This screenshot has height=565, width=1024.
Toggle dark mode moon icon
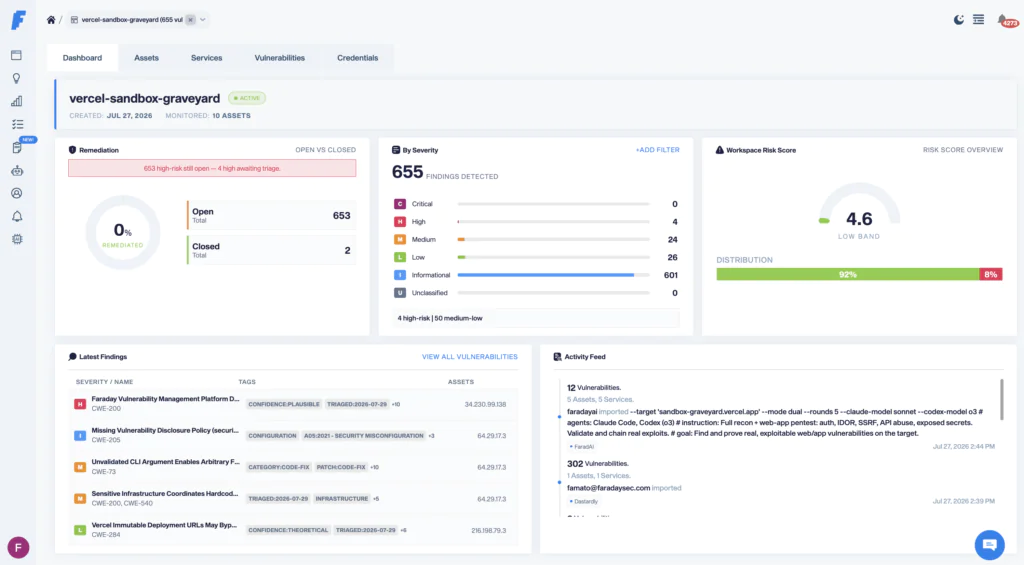pos(959,20)
